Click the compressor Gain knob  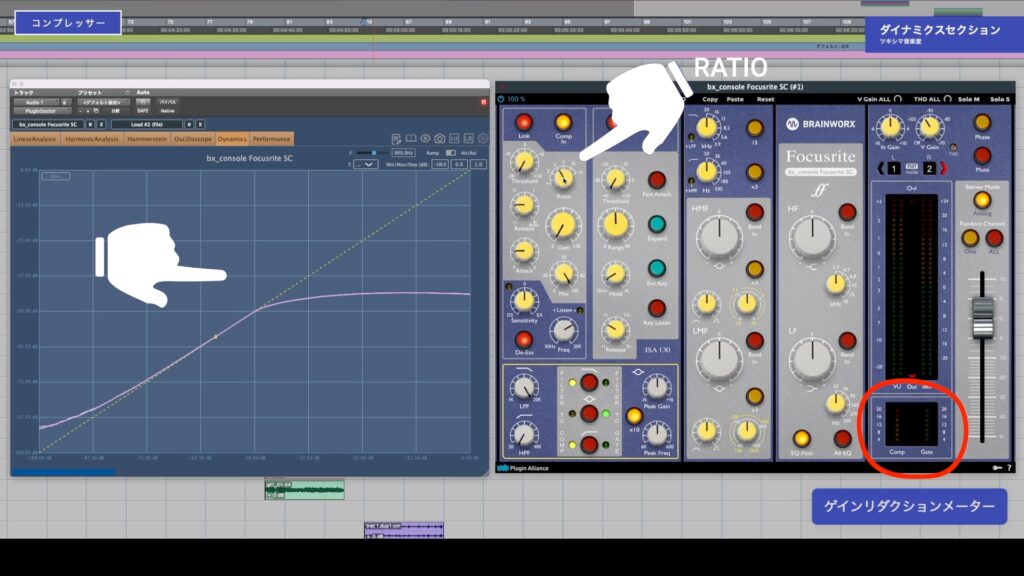563,225
